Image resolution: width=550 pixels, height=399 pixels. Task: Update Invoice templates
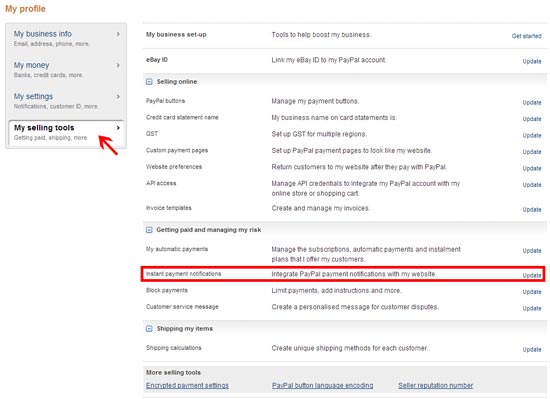[532, 210]
